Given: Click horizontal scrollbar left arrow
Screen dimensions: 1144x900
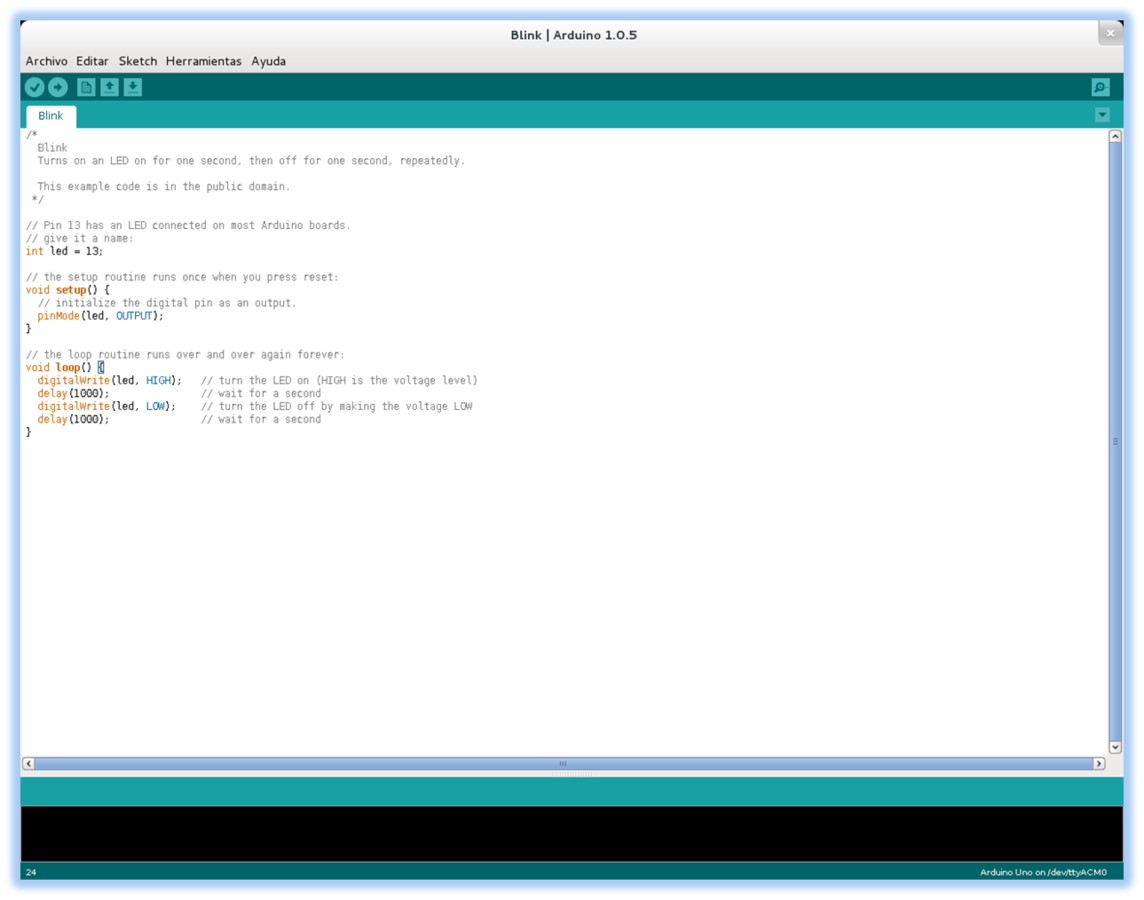Looking at the screenshot, I should [28, 764].
